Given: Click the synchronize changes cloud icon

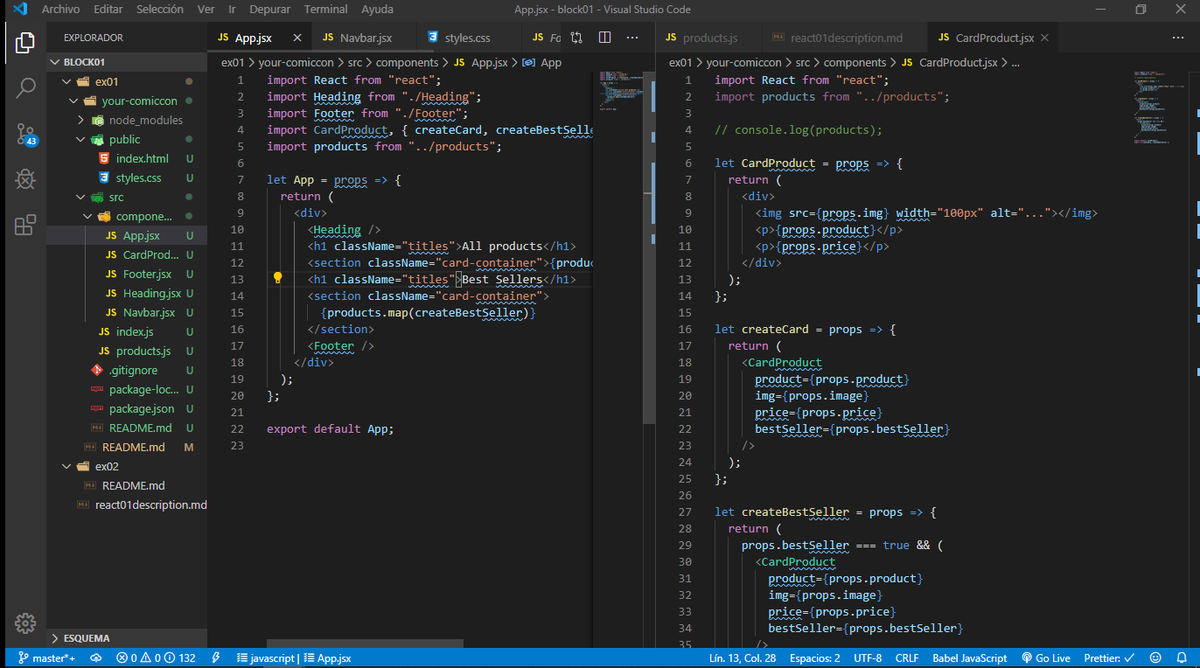Looking at the screenshot, I should pos(96,658).
